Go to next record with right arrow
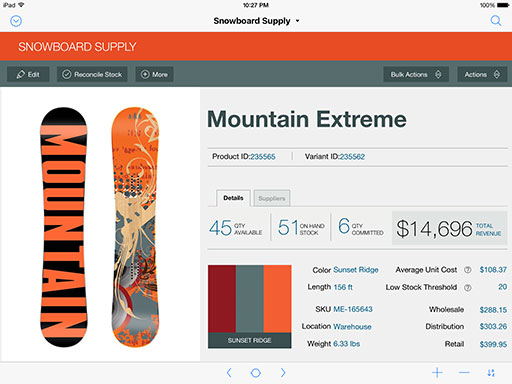 pos(283,373)
